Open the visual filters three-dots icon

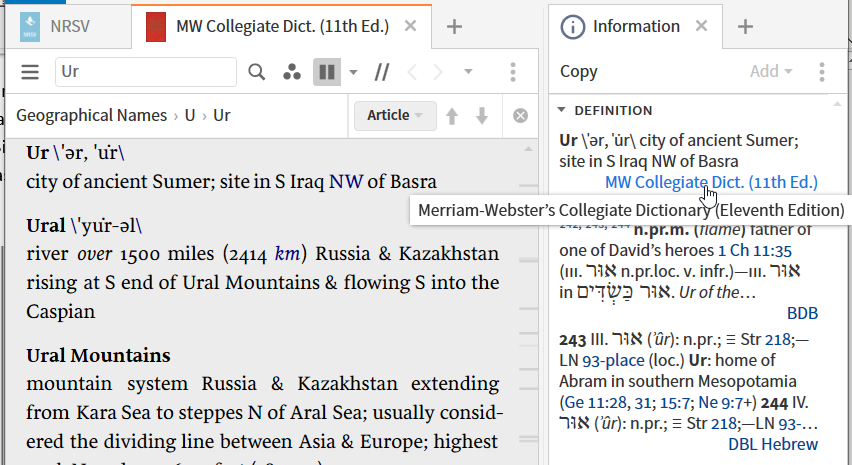pyautogui.click(x=292, y=72)
